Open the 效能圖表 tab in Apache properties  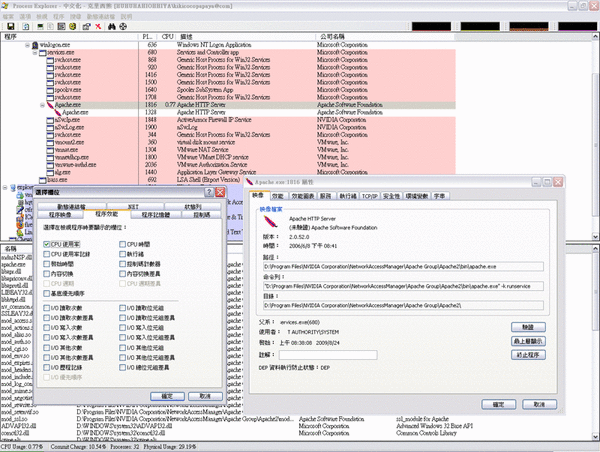[303, 196]
